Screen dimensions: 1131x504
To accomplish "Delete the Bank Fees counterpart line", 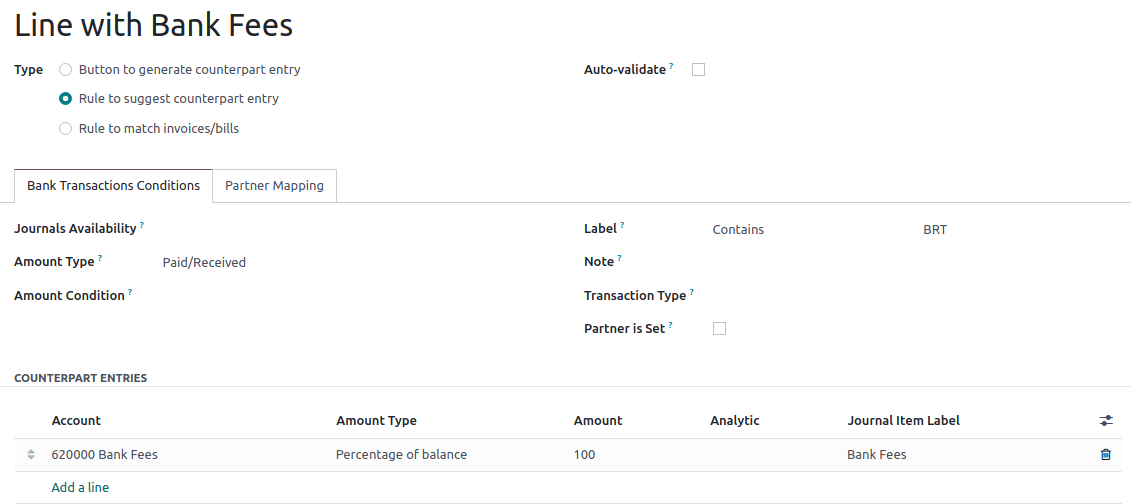I will click(1105, 455).
